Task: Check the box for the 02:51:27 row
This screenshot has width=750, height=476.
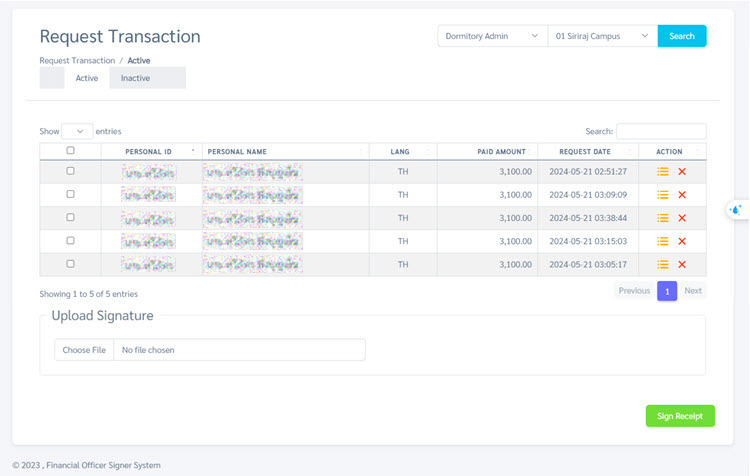Action: [x=70, y=171]
